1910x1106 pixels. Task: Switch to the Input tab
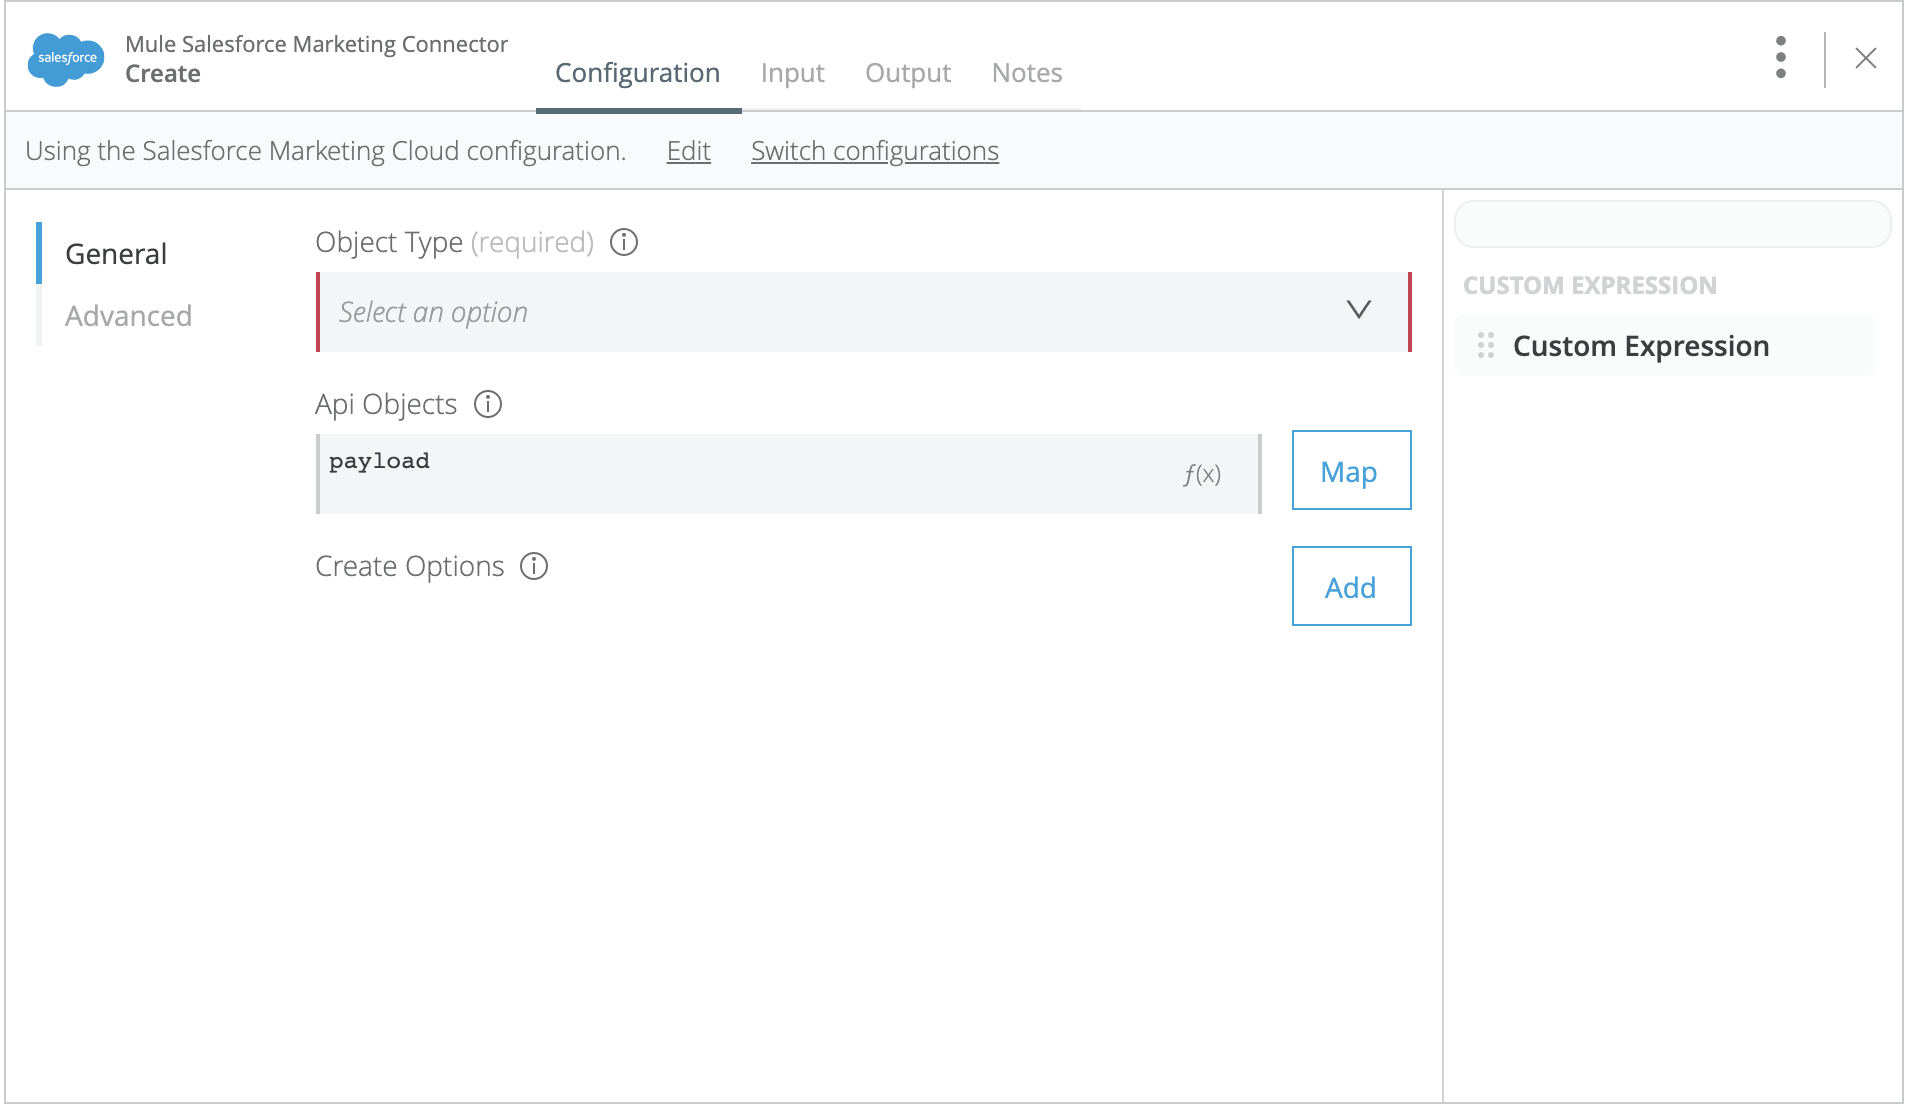coord(792,73)
